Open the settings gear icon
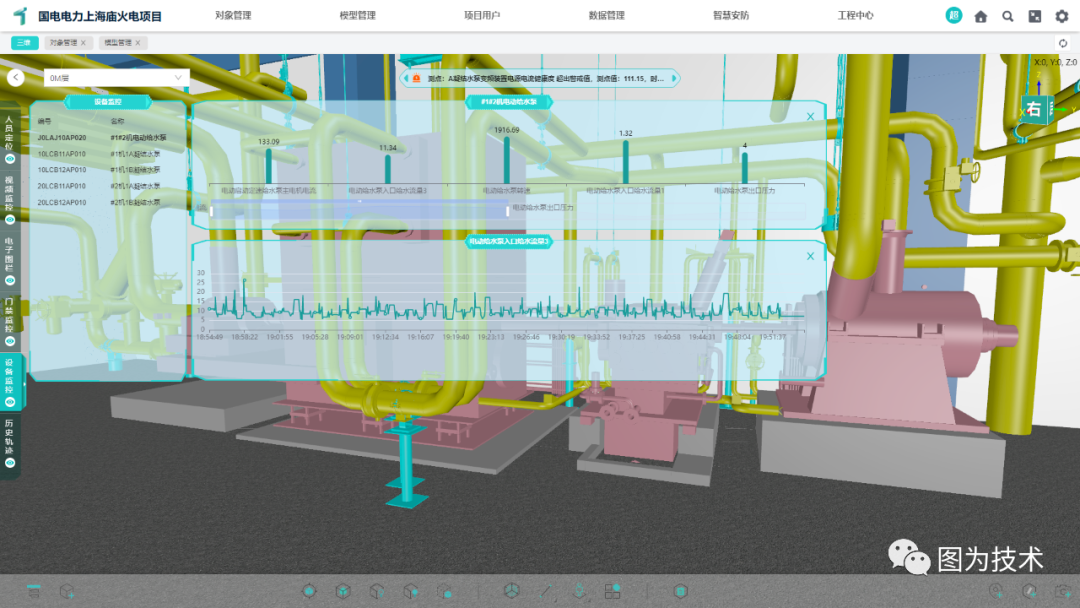 [x=1062, y=16]
